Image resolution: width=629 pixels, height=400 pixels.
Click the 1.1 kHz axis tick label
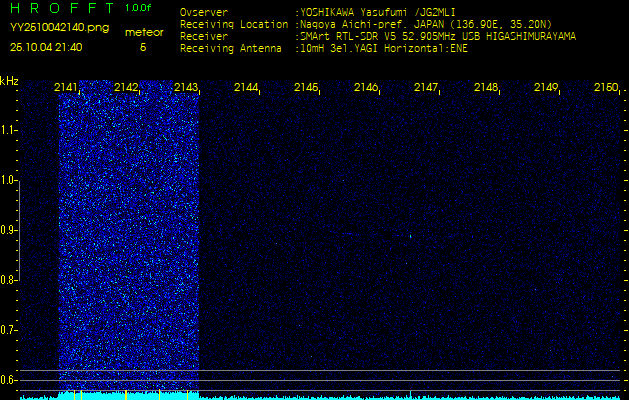pos(8,130)
